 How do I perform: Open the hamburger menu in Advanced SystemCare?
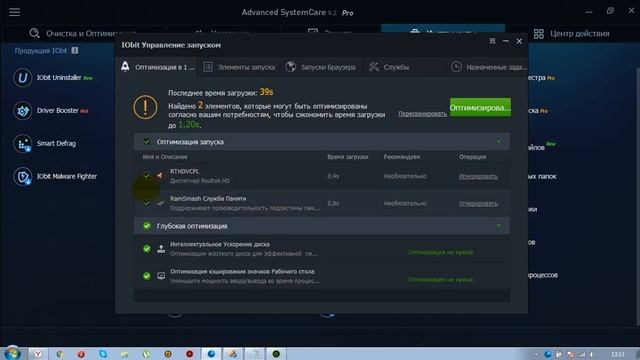click(x=14, y=12)
